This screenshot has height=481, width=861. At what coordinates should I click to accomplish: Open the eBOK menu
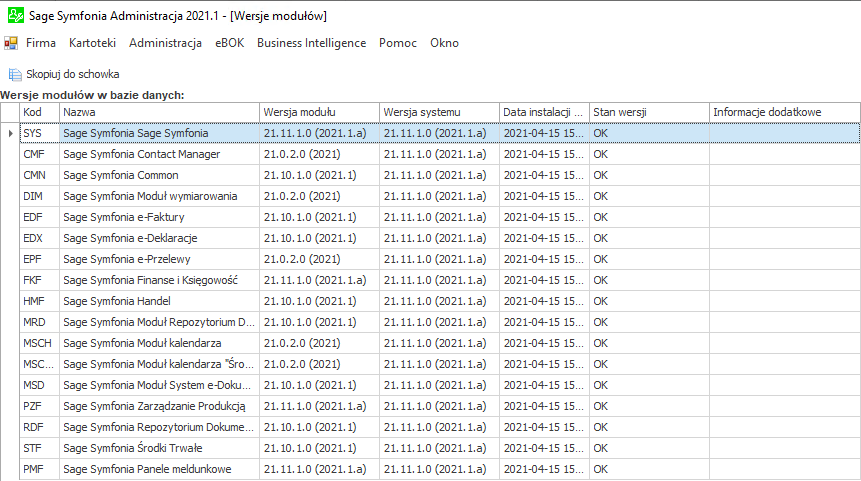[229, 43]
